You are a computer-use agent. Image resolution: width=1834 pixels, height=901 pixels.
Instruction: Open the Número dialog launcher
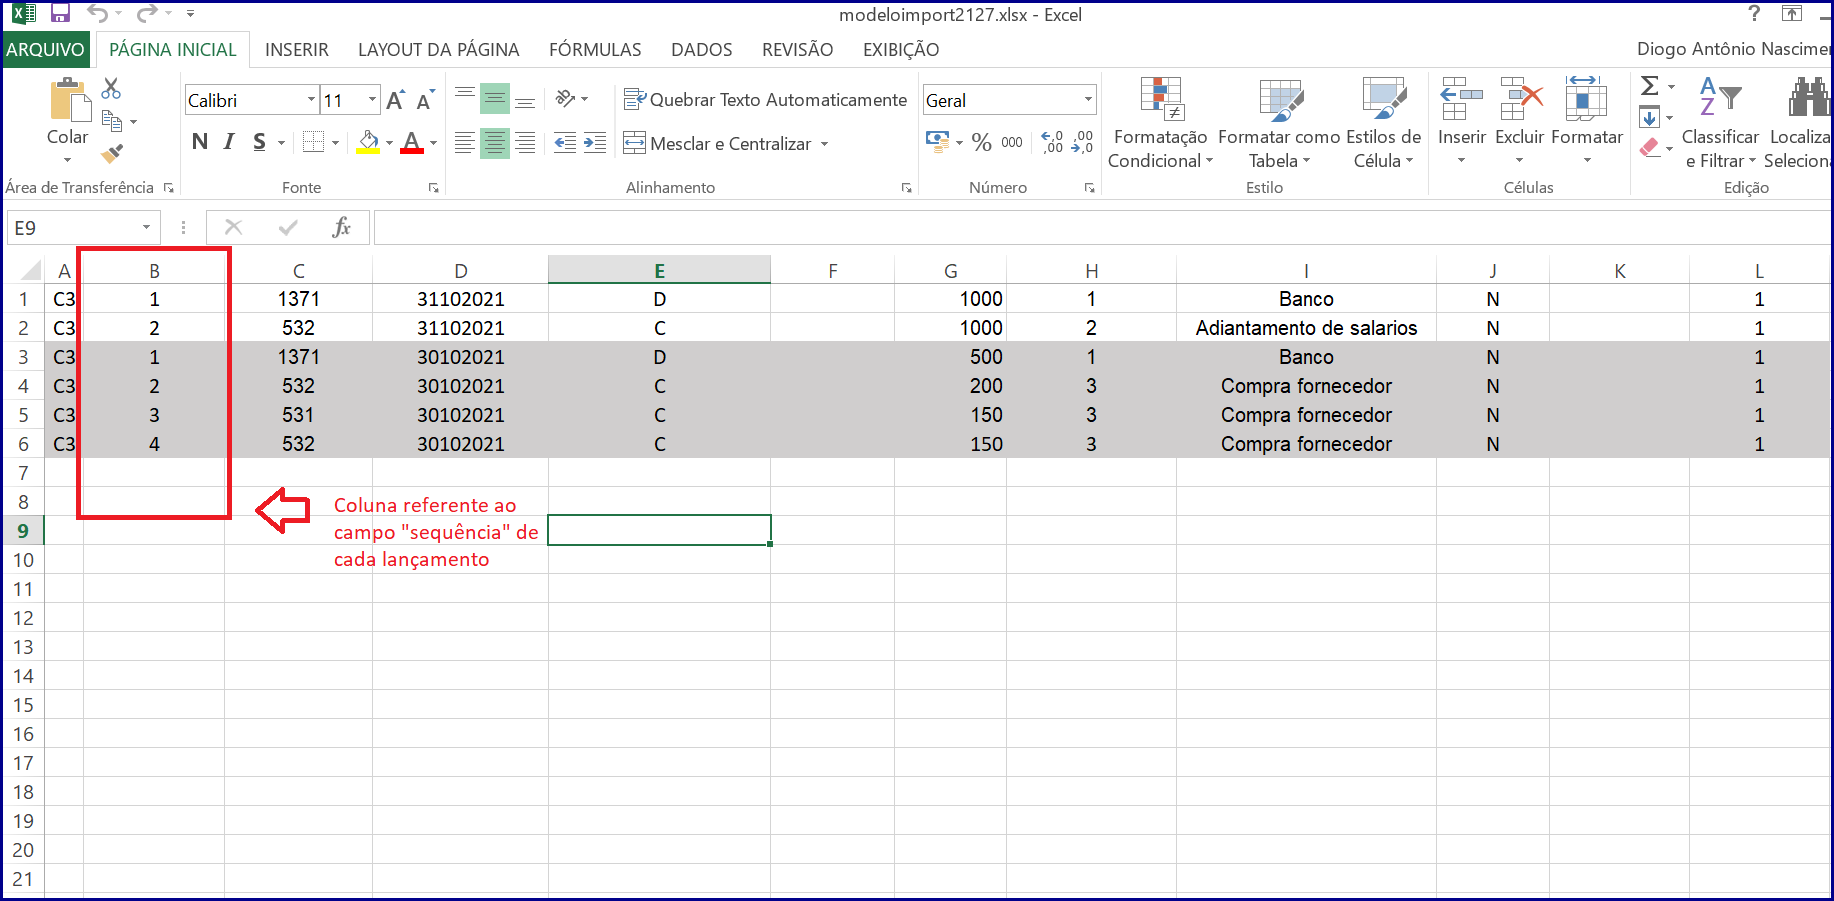point(1089,187)
